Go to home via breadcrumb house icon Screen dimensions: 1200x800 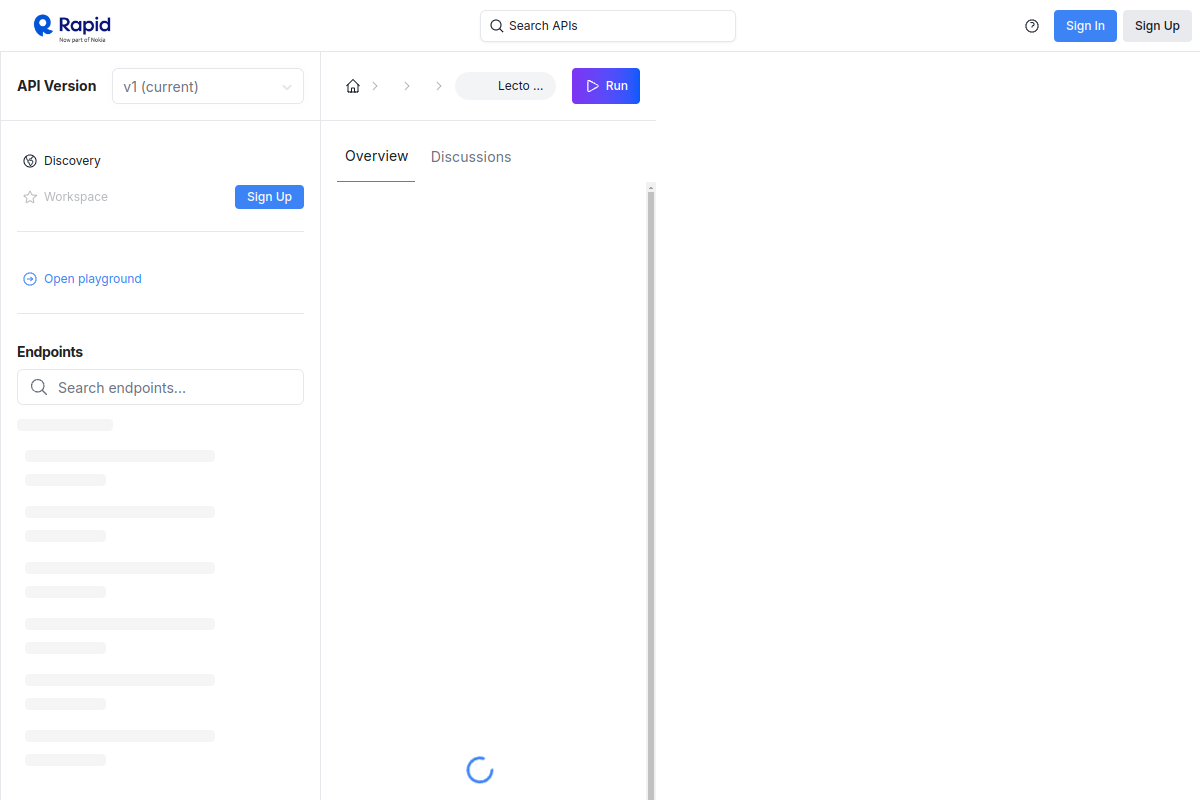353,86
